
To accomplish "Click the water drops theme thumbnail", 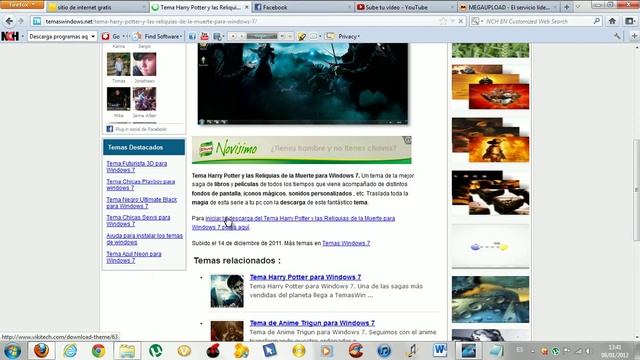I will tap(490, 299).
